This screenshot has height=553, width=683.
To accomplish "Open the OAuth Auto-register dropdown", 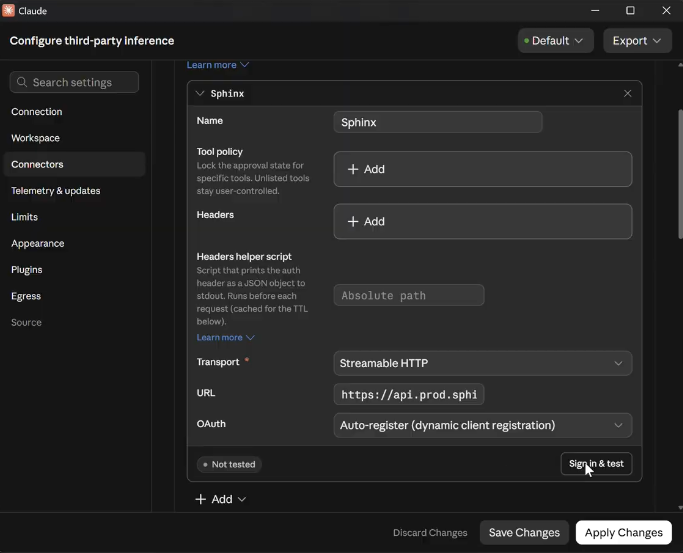I will coord(483,425).
